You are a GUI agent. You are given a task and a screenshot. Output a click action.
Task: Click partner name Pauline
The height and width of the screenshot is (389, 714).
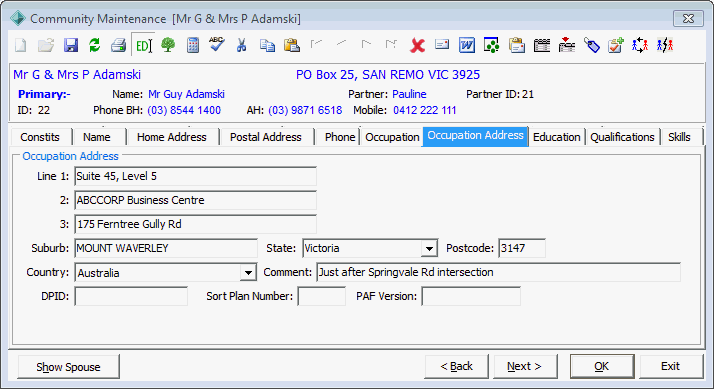pyautogui.click(x=409, y=94)
